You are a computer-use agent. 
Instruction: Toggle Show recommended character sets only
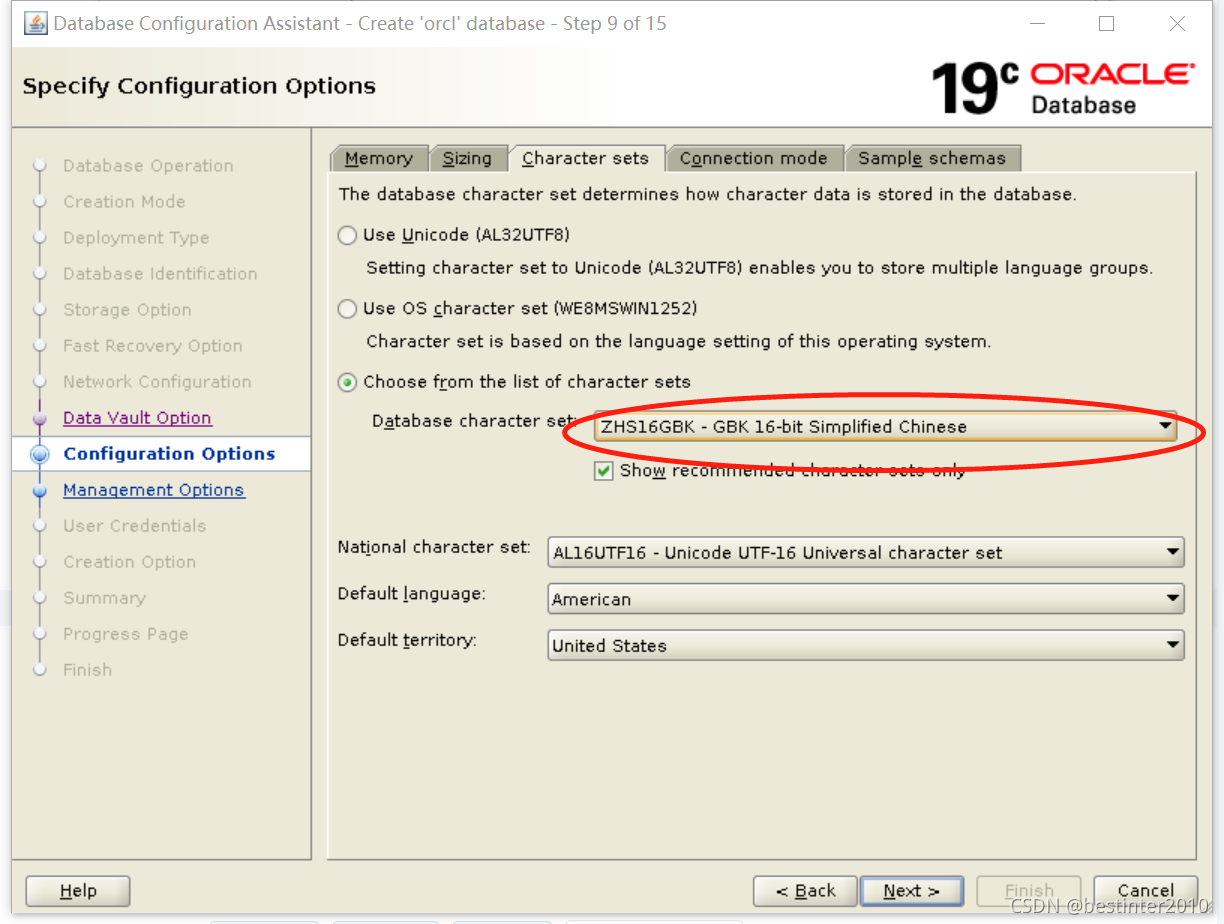click(603, 471)
